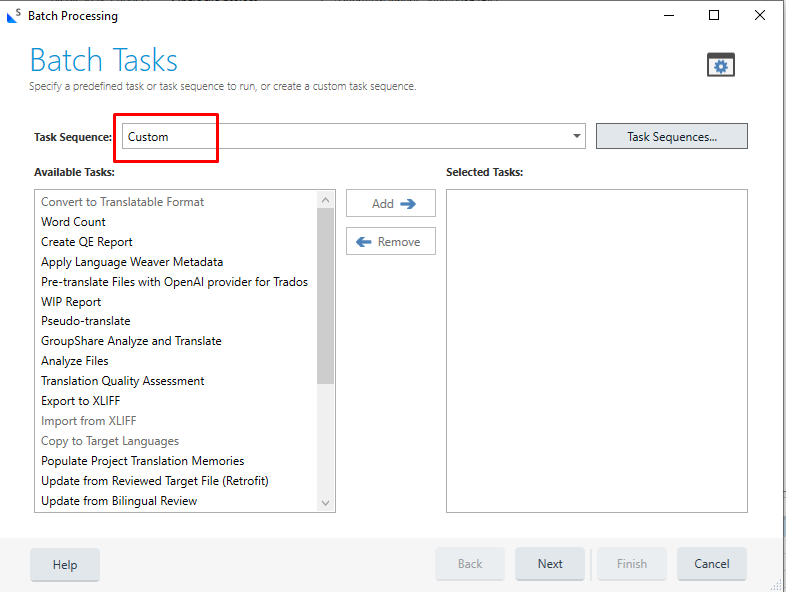Select Translation Quality Assessment task
This screenshot has height=592, width=786.
(122, 381)
